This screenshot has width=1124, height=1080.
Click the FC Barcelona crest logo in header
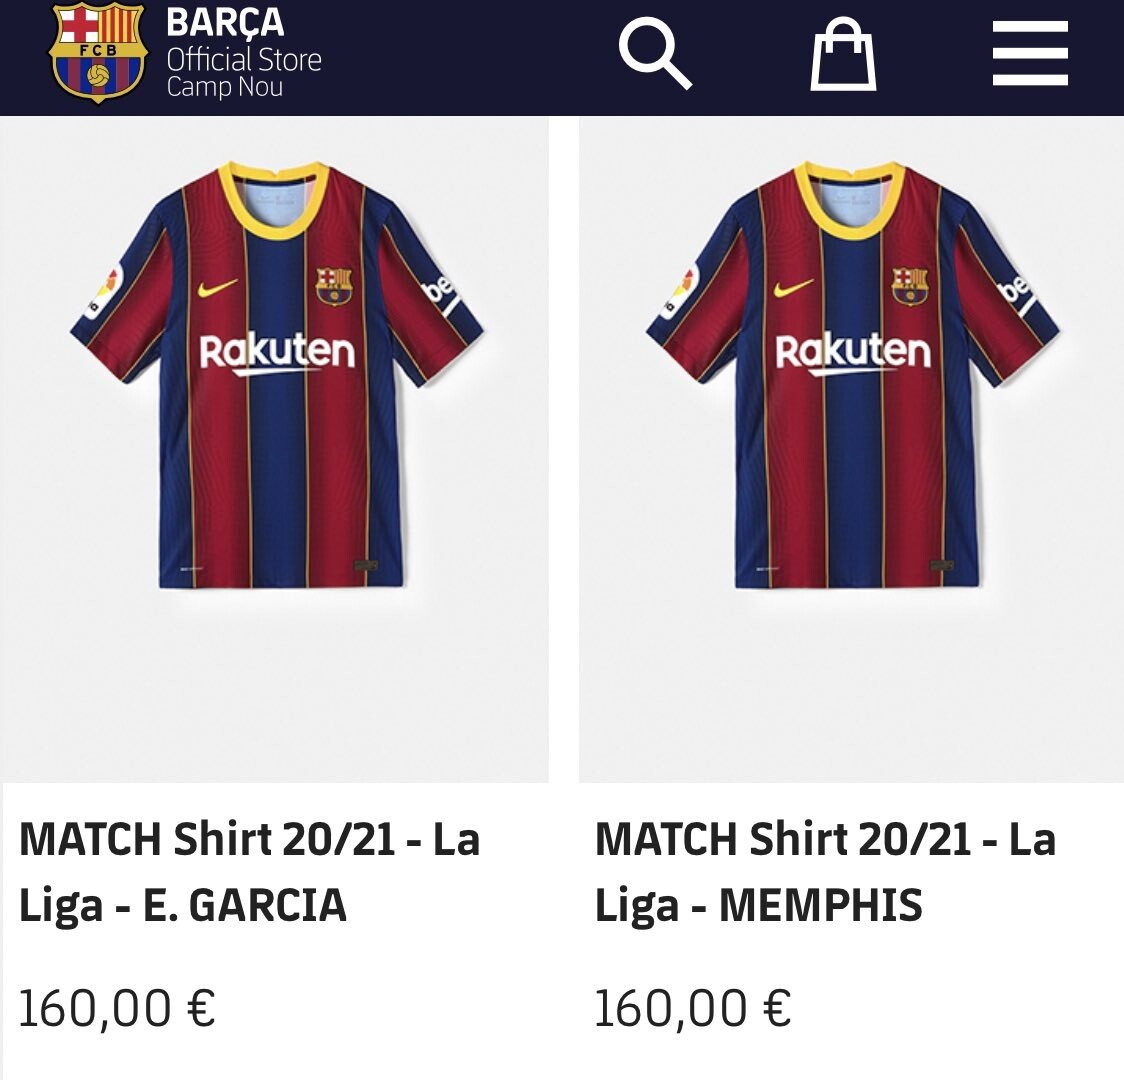(x=98, y=52)
